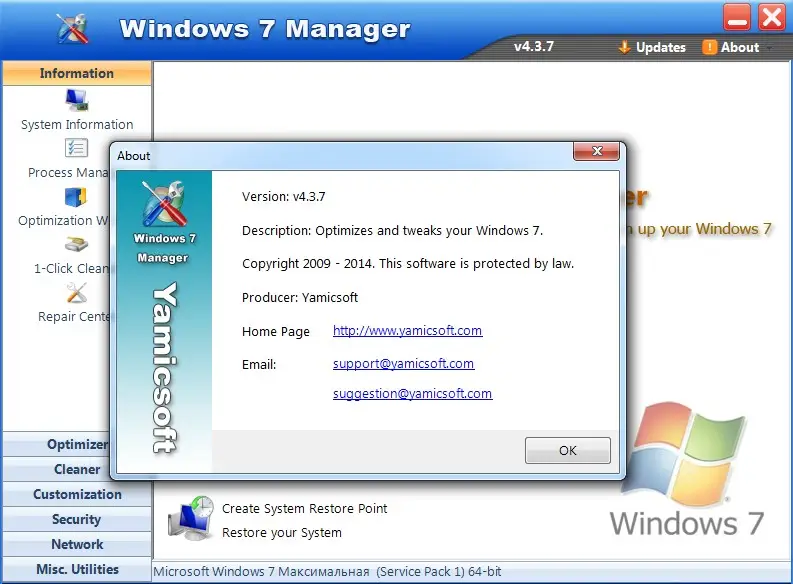Close the Windows 7 Manager main window
Viewport: 793px width, 584px height.
(x=771, y=17)
